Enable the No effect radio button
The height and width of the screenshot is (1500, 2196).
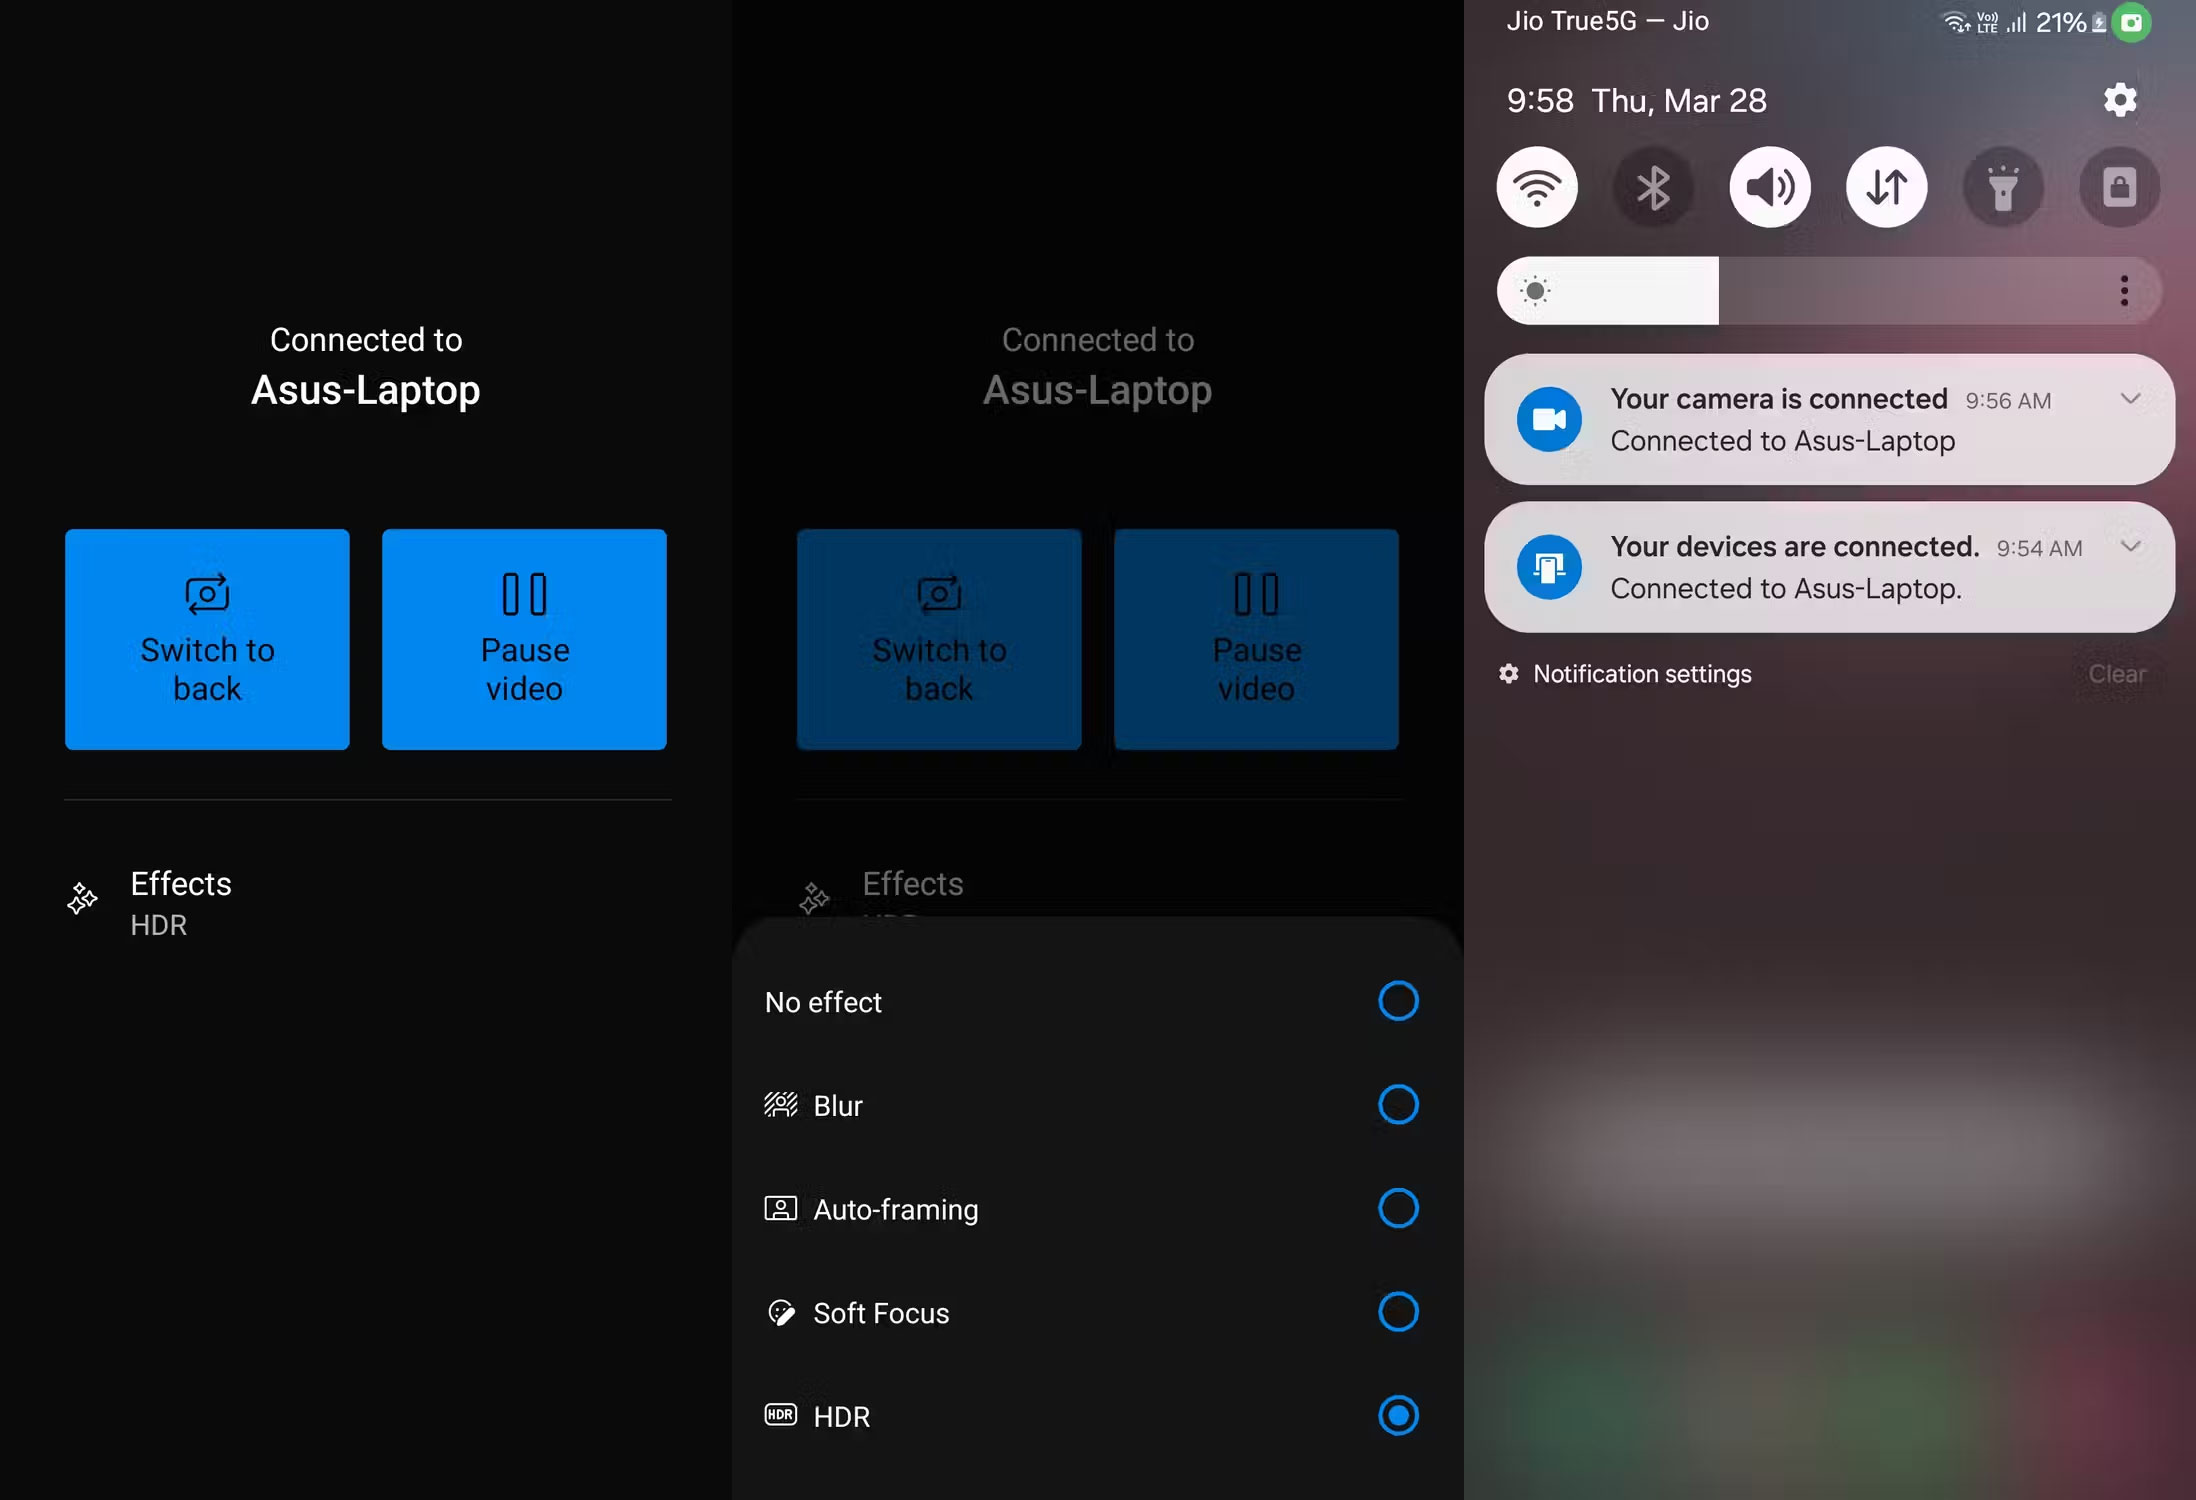tap(1398, 1001)
